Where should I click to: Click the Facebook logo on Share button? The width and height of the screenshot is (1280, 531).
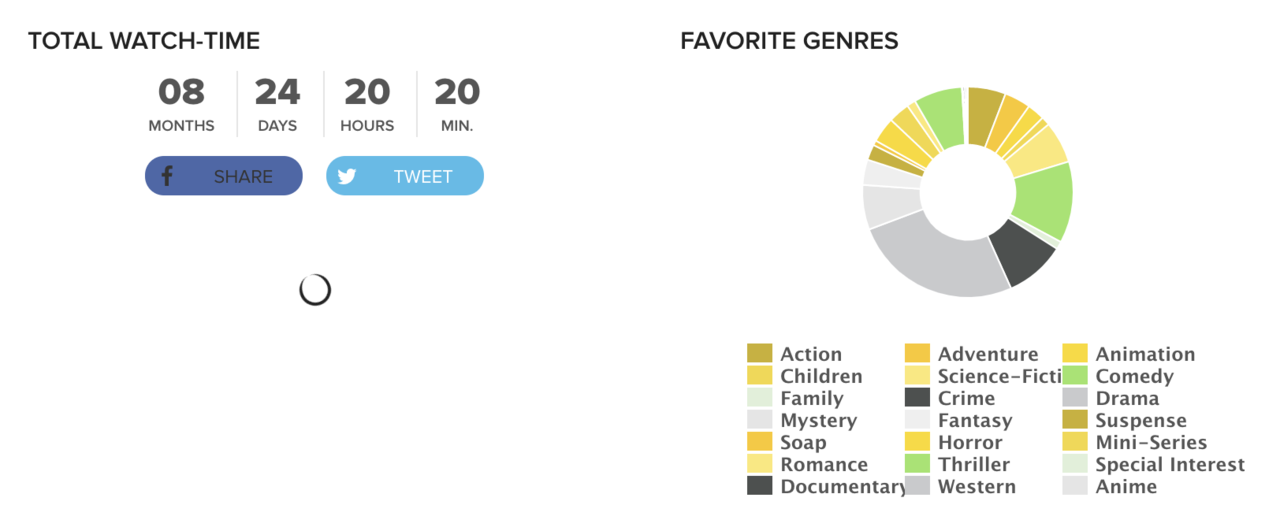(x=167, y=176)
